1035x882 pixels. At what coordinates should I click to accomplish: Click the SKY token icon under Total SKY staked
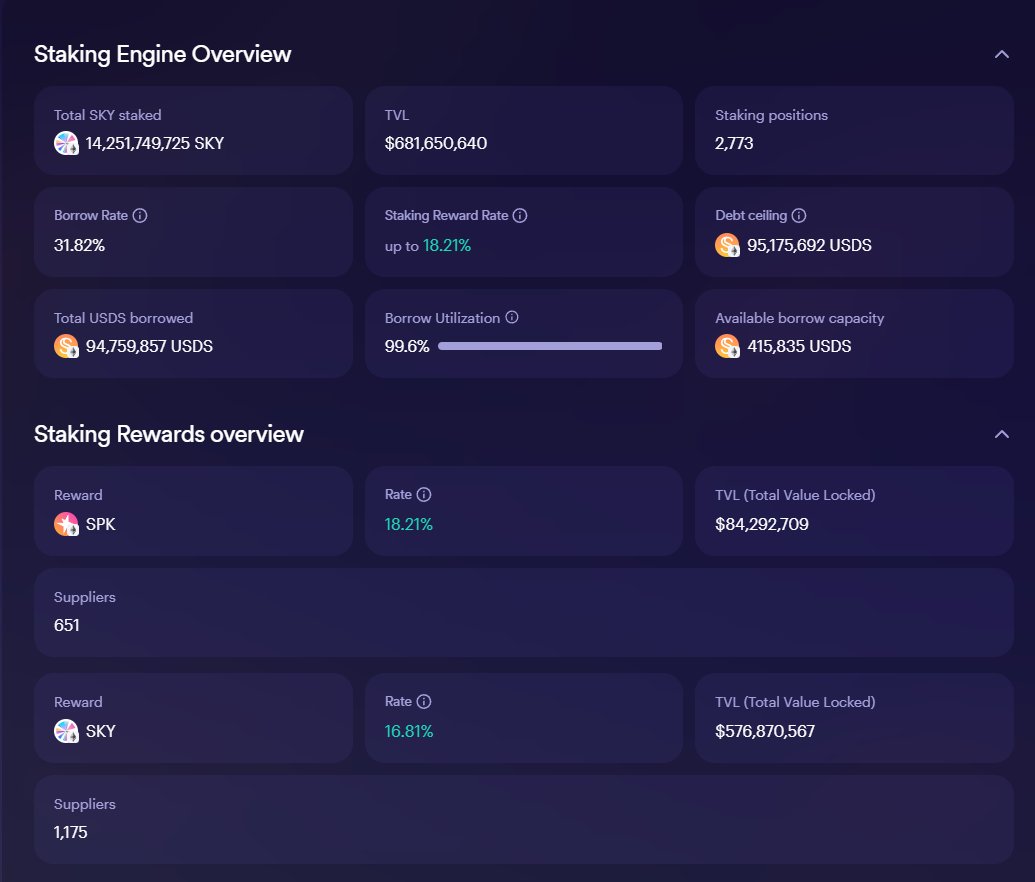click(66, 143)
